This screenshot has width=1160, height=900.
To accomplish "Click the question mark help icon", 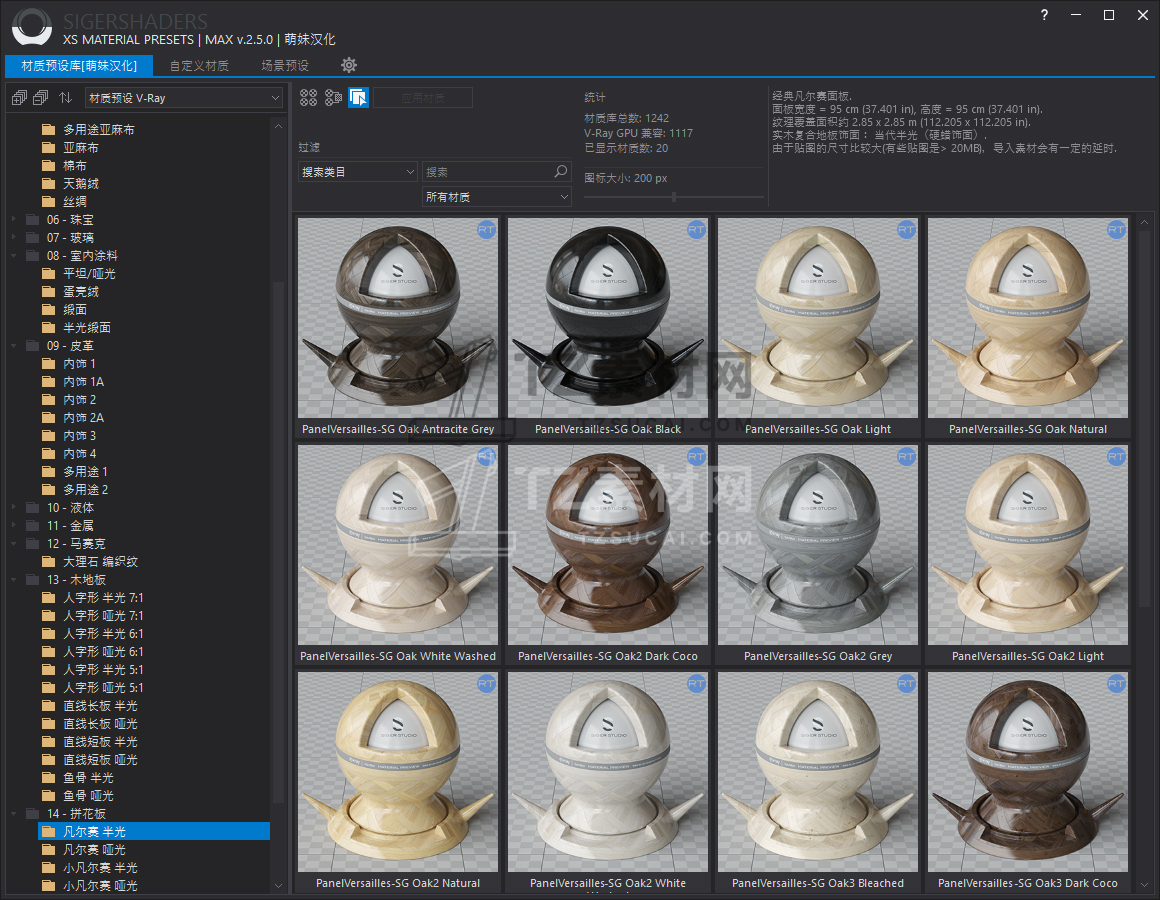I will (1044, 15).
